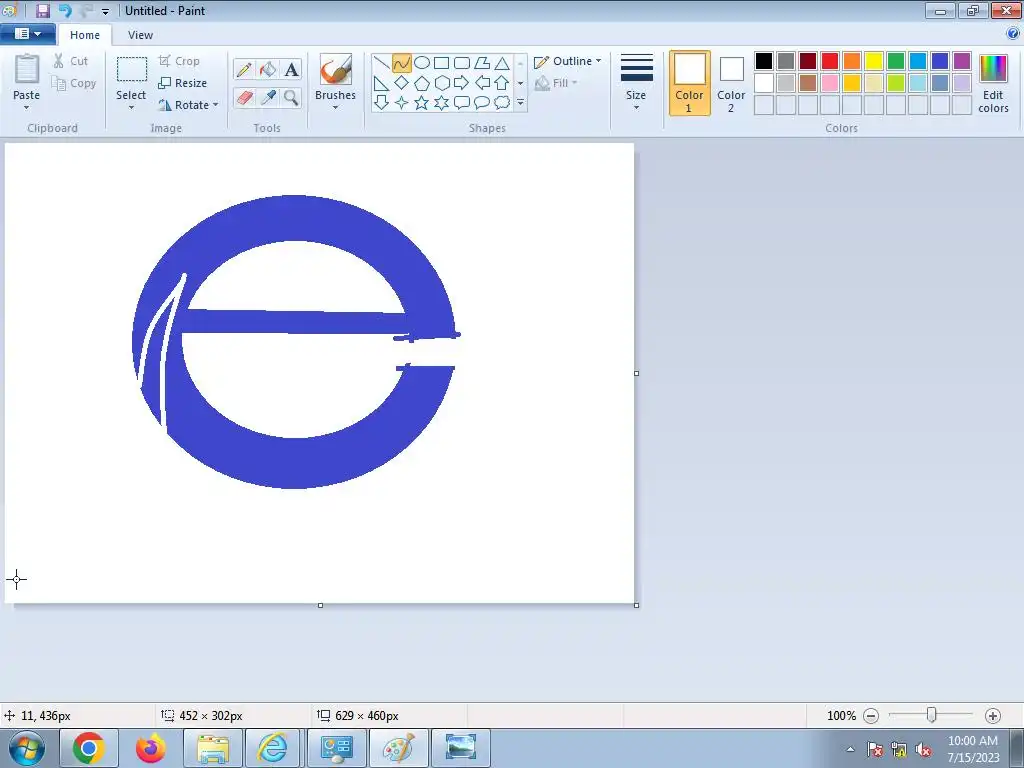This screenshot has height=768, width=1024.
Task: Choose the Curve shape
Action: [x=402, y=63]
